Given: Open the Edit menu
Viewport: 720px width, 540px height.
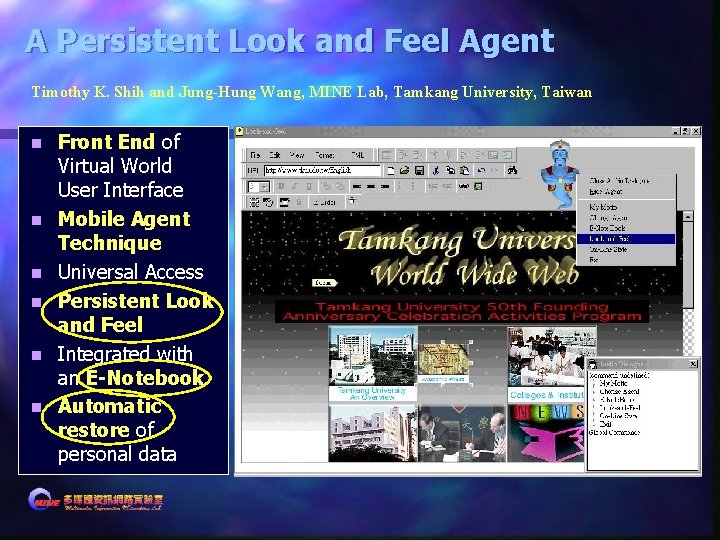Looking at the screenshot, I should 275,155.
